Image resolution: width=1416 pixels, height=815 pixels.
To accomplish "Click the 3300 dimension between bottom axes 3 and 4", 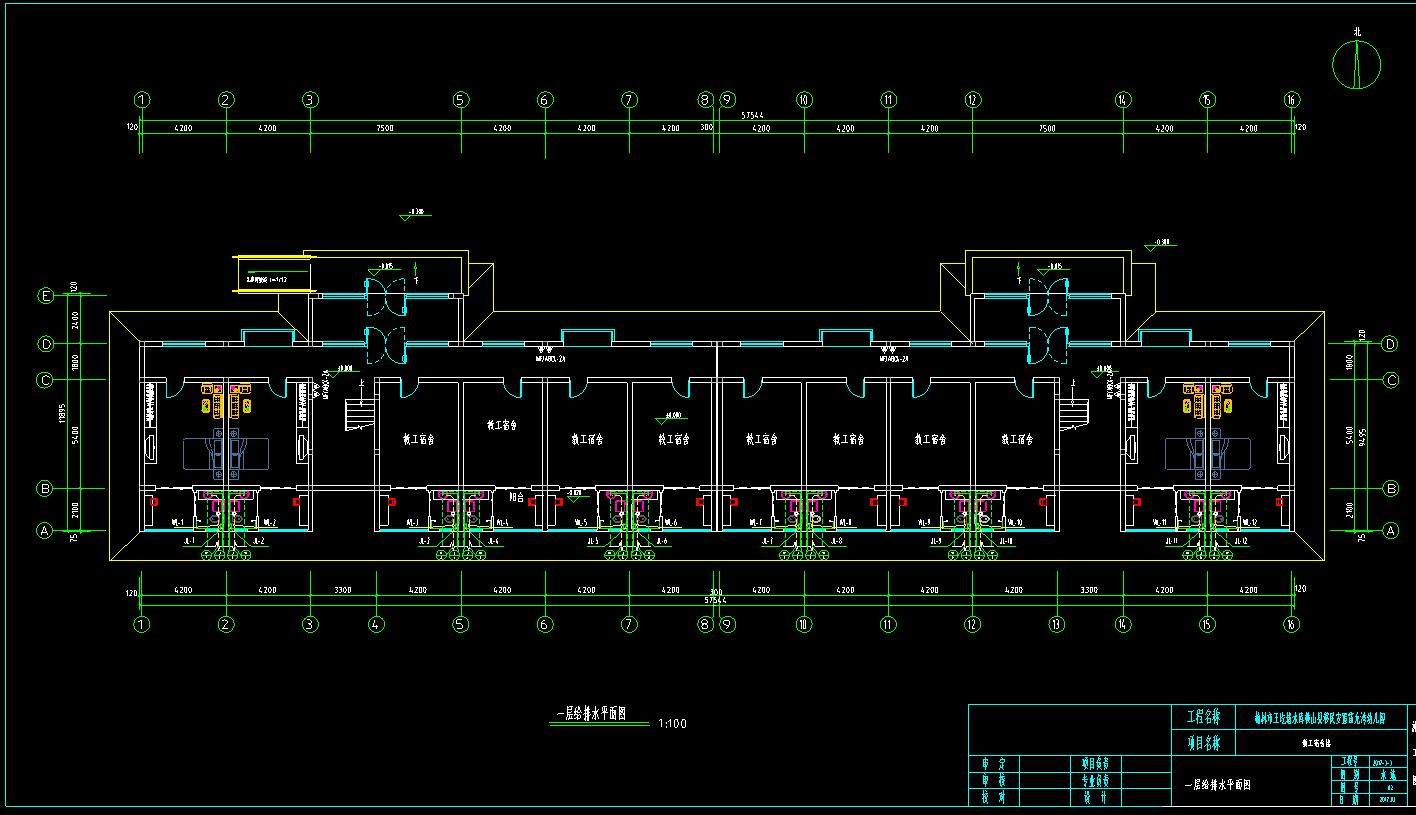I will tap(342, 590).
